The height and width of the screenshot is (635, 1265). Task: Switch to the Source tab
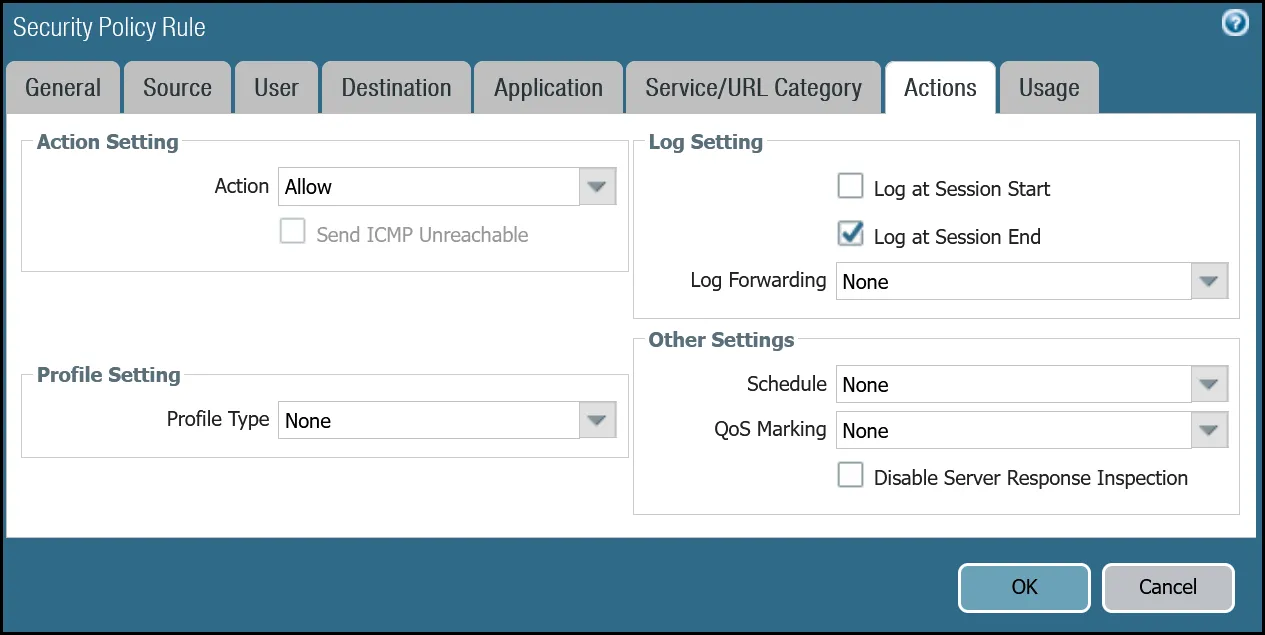click(x=177, y=87)
